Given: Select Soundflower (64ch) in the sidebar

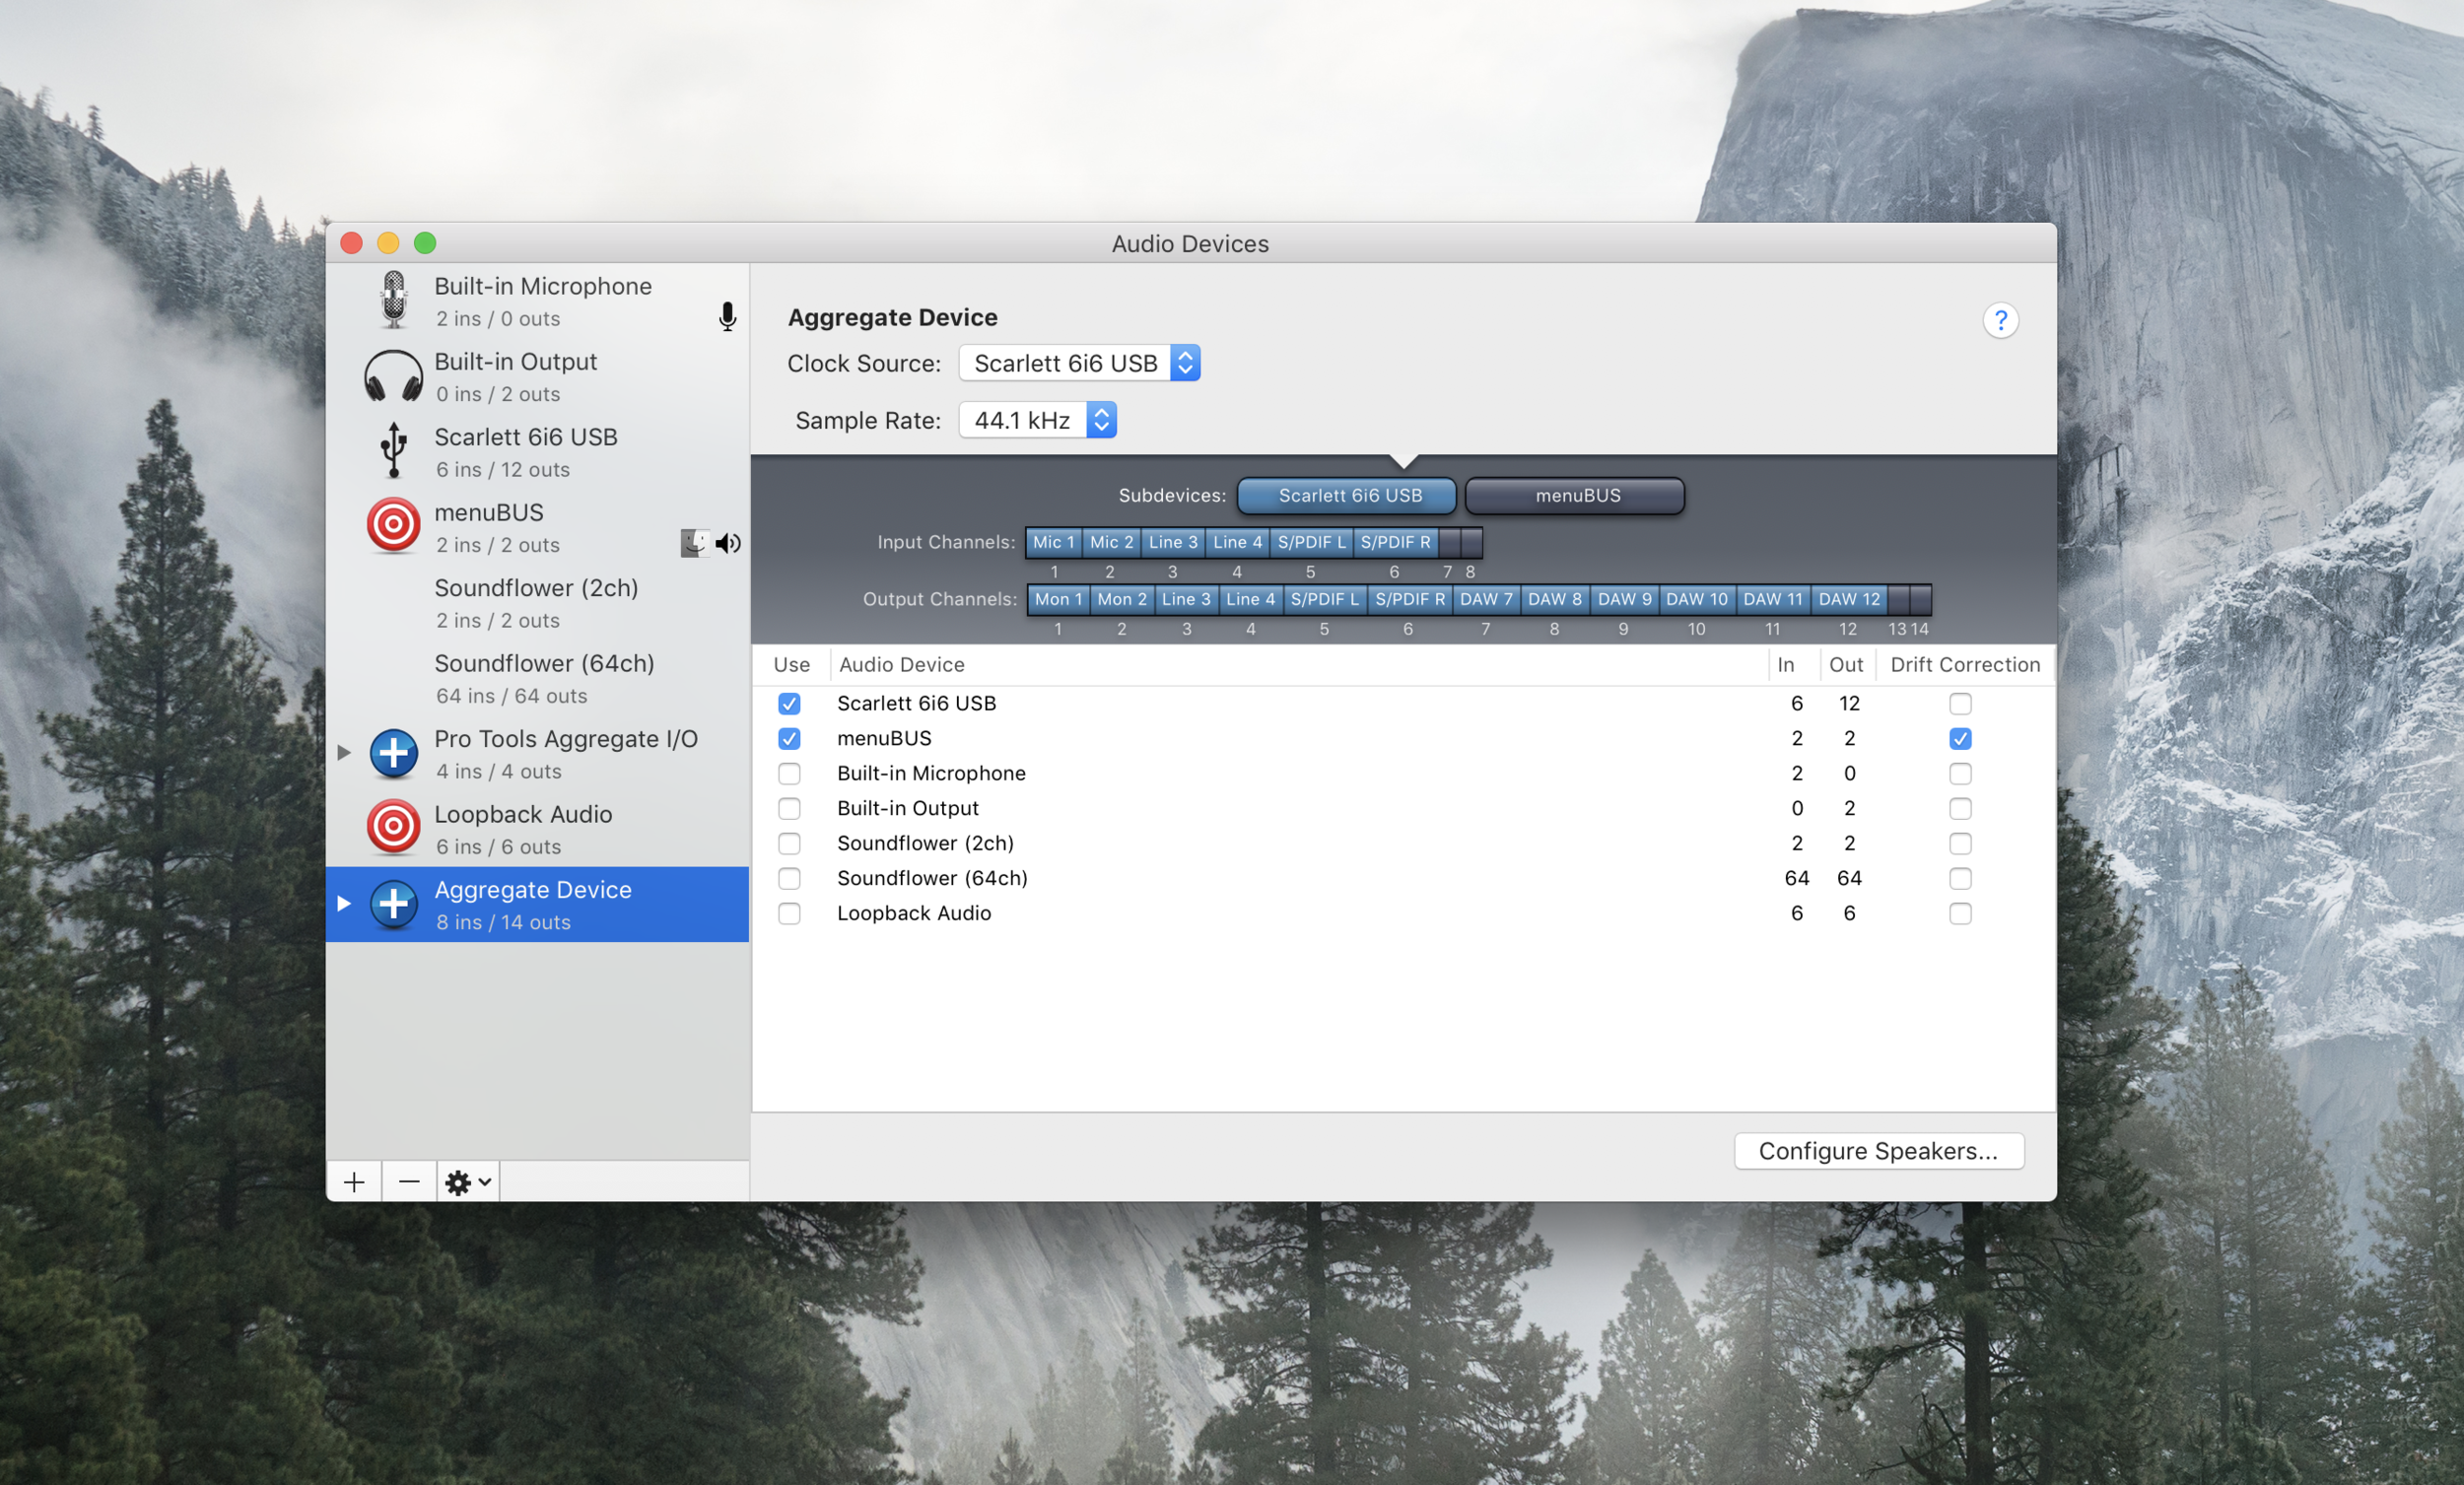Looking at the screenshot, I should pyautogui.click(x=537, y=678).
